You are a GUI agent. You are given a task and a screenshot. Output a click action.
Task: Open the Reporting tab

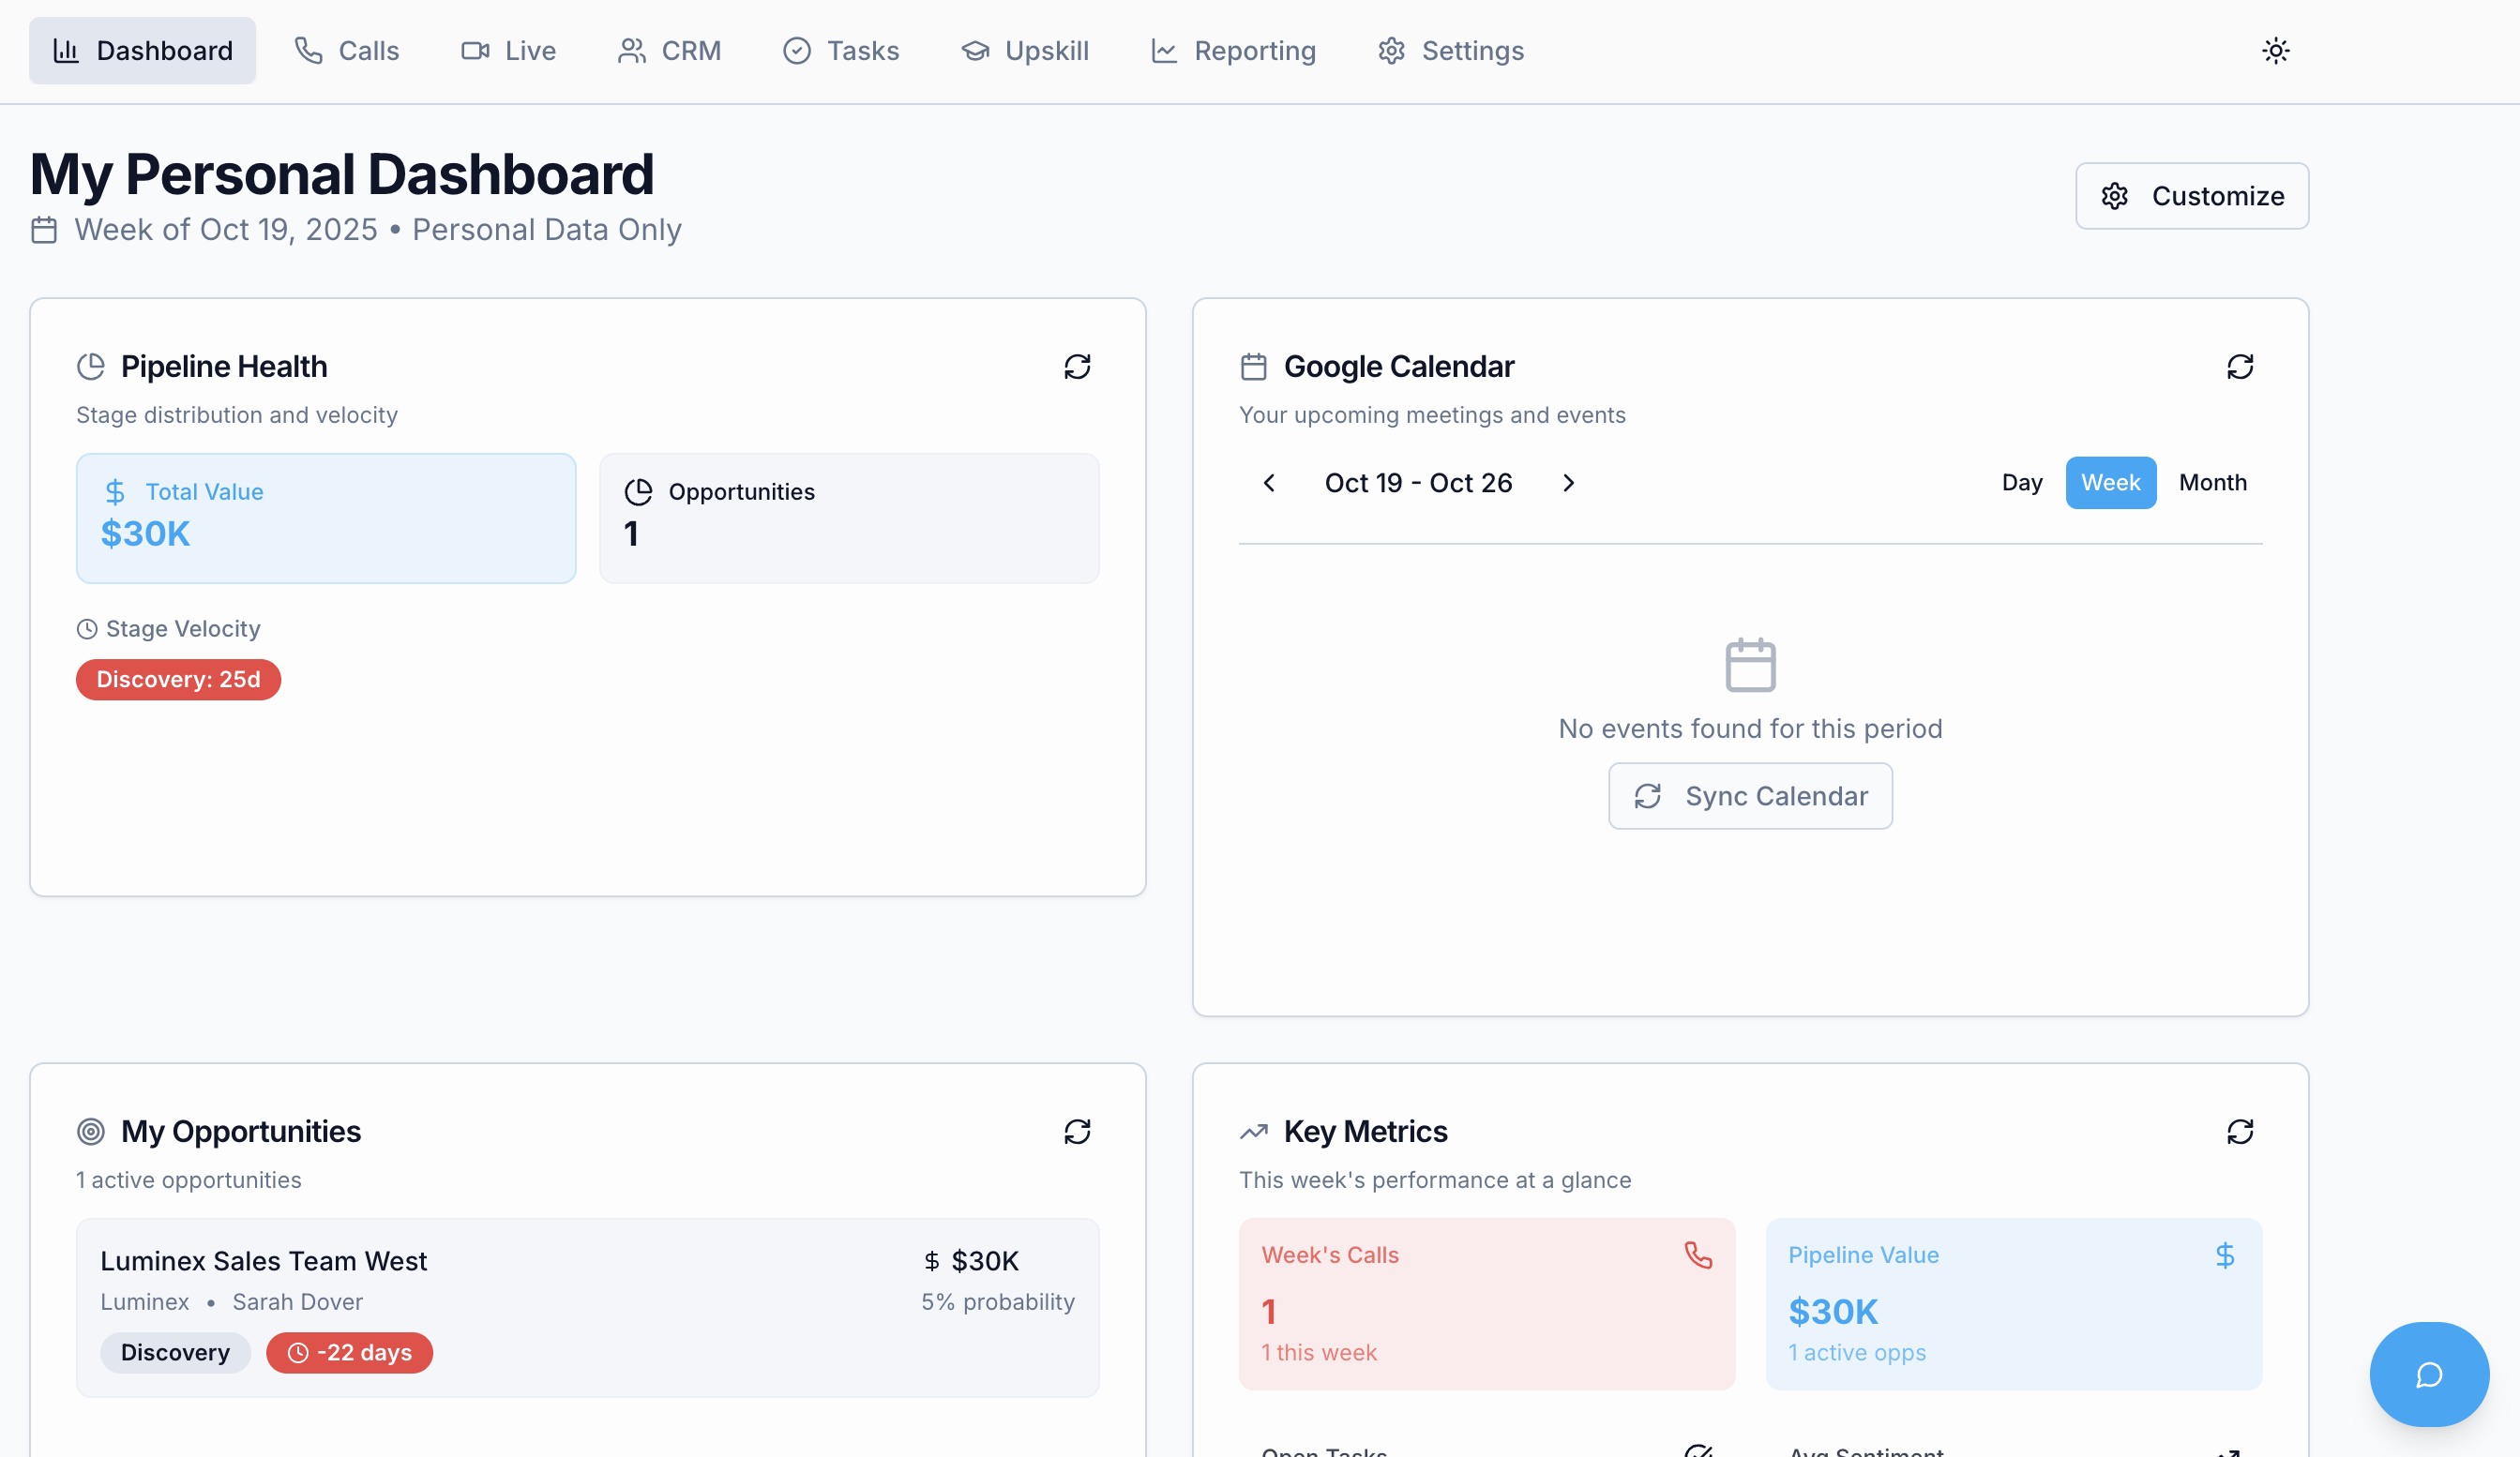click(x=1233, y=51)
